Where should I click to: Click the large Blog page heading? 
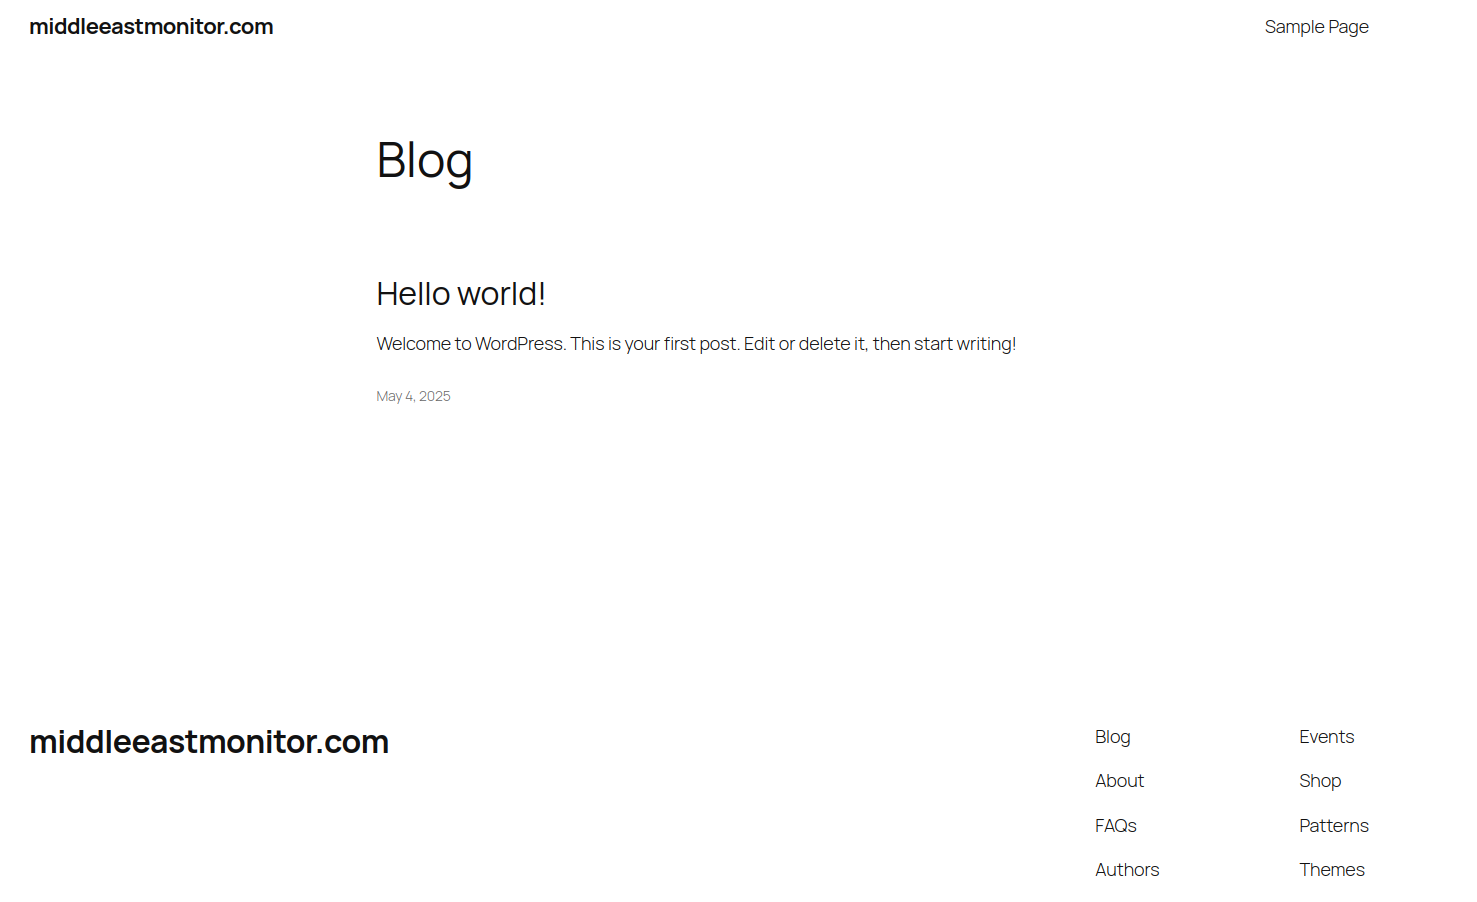(424, 161)
